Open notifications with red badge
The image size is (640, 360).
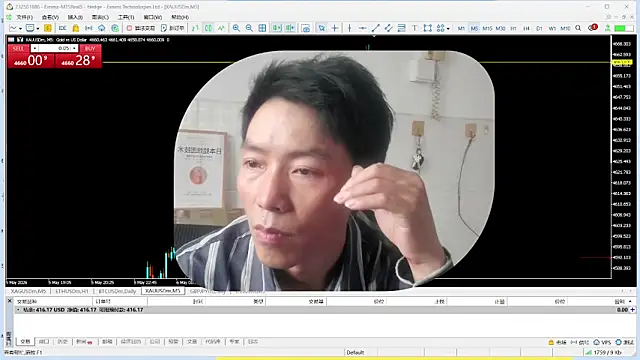(x=593, y=28)
